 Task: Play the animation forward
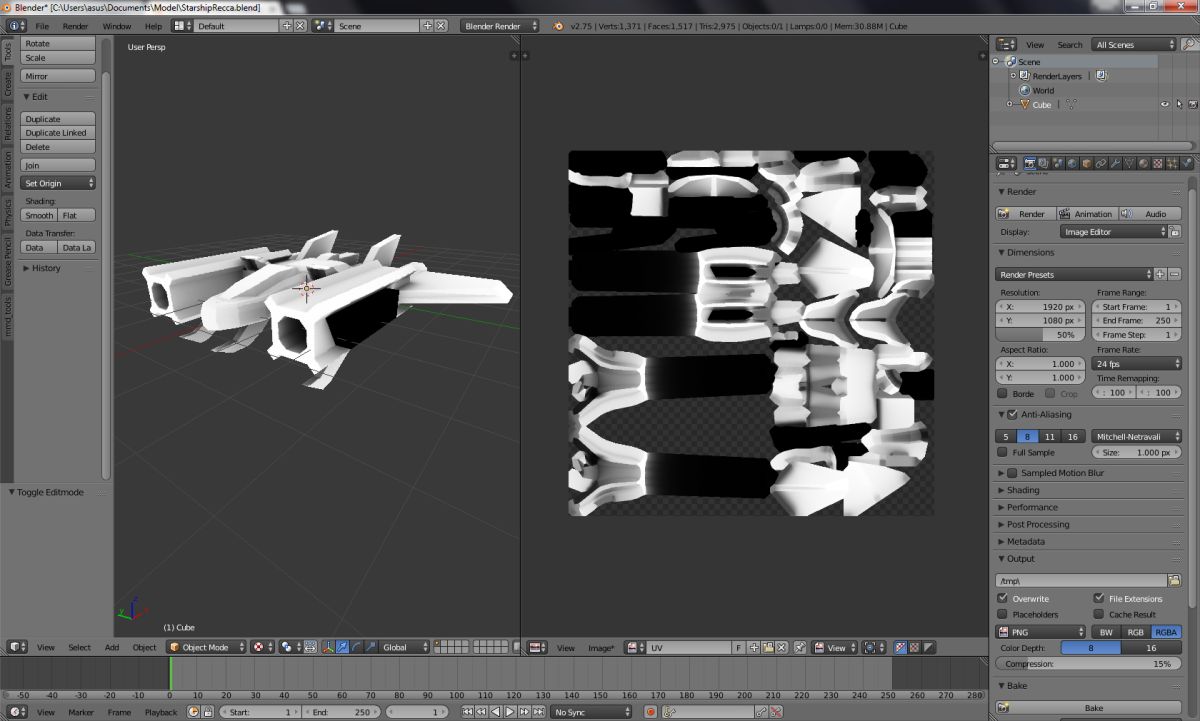pos(509,712)
